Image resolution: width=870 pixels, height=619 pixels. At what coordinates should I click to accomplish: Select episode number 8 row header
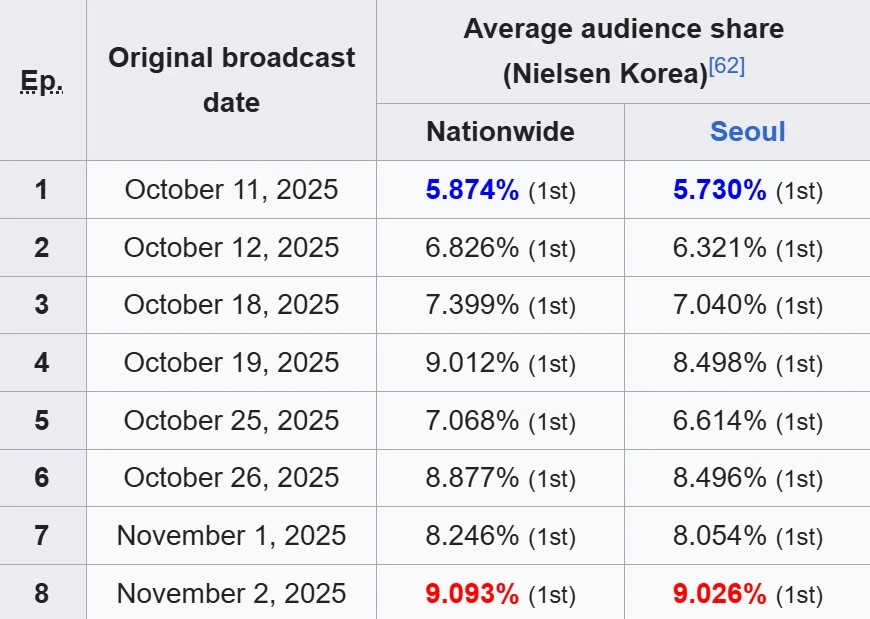pos(42,593)
